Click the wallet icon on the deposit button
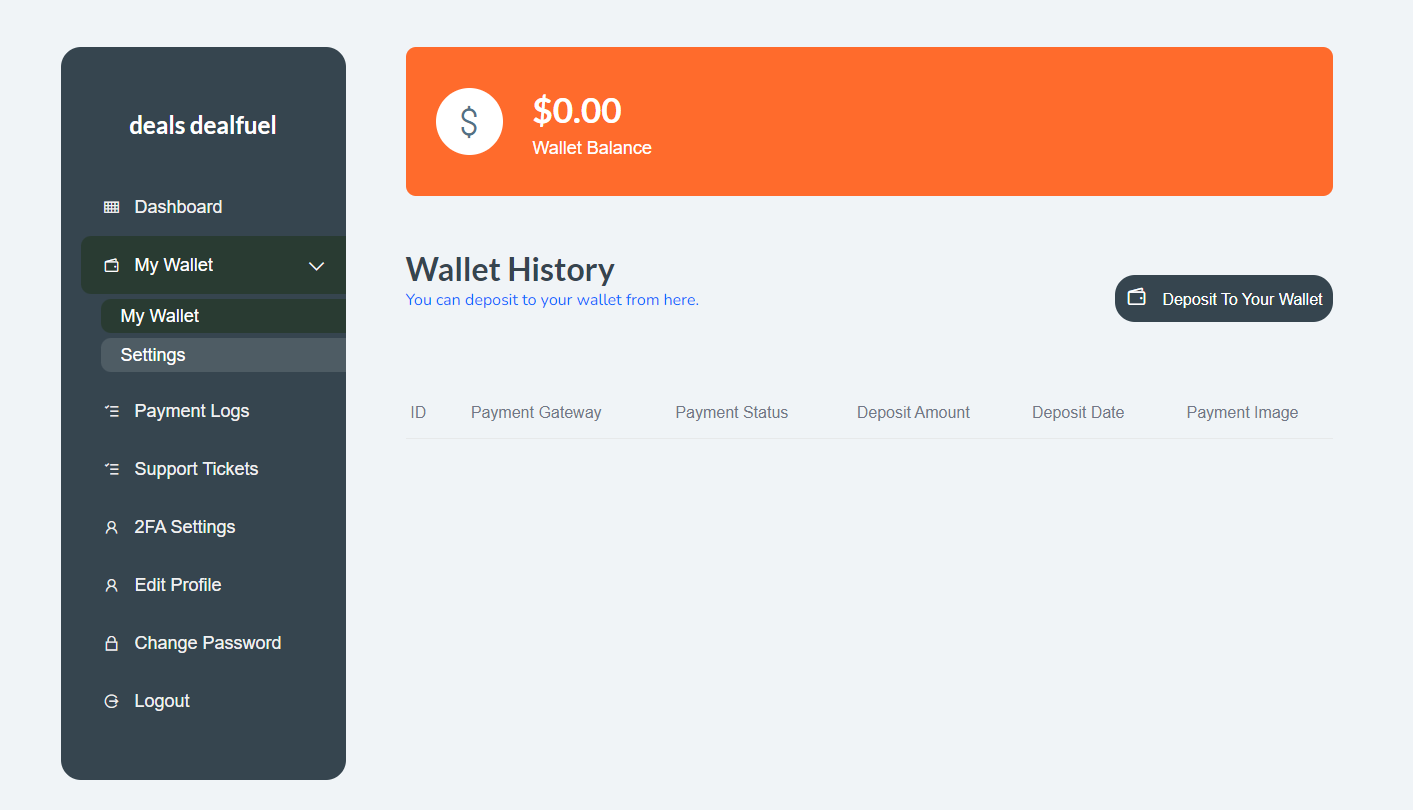The image size is (1413, 810). tap(1137, 297)
